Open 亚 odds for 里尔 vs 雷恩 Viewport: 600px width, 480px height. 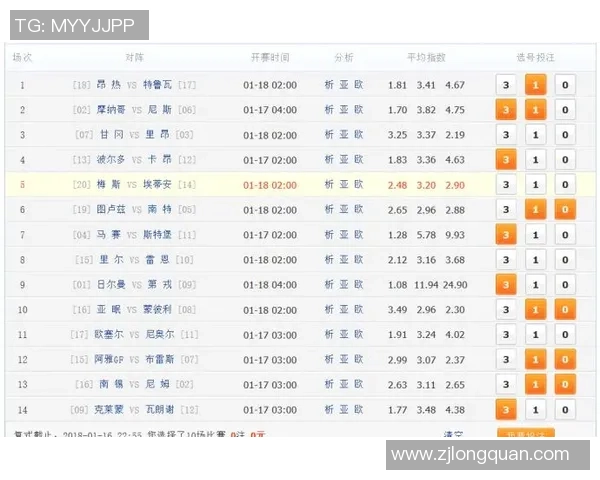click(x=344, y=260)
